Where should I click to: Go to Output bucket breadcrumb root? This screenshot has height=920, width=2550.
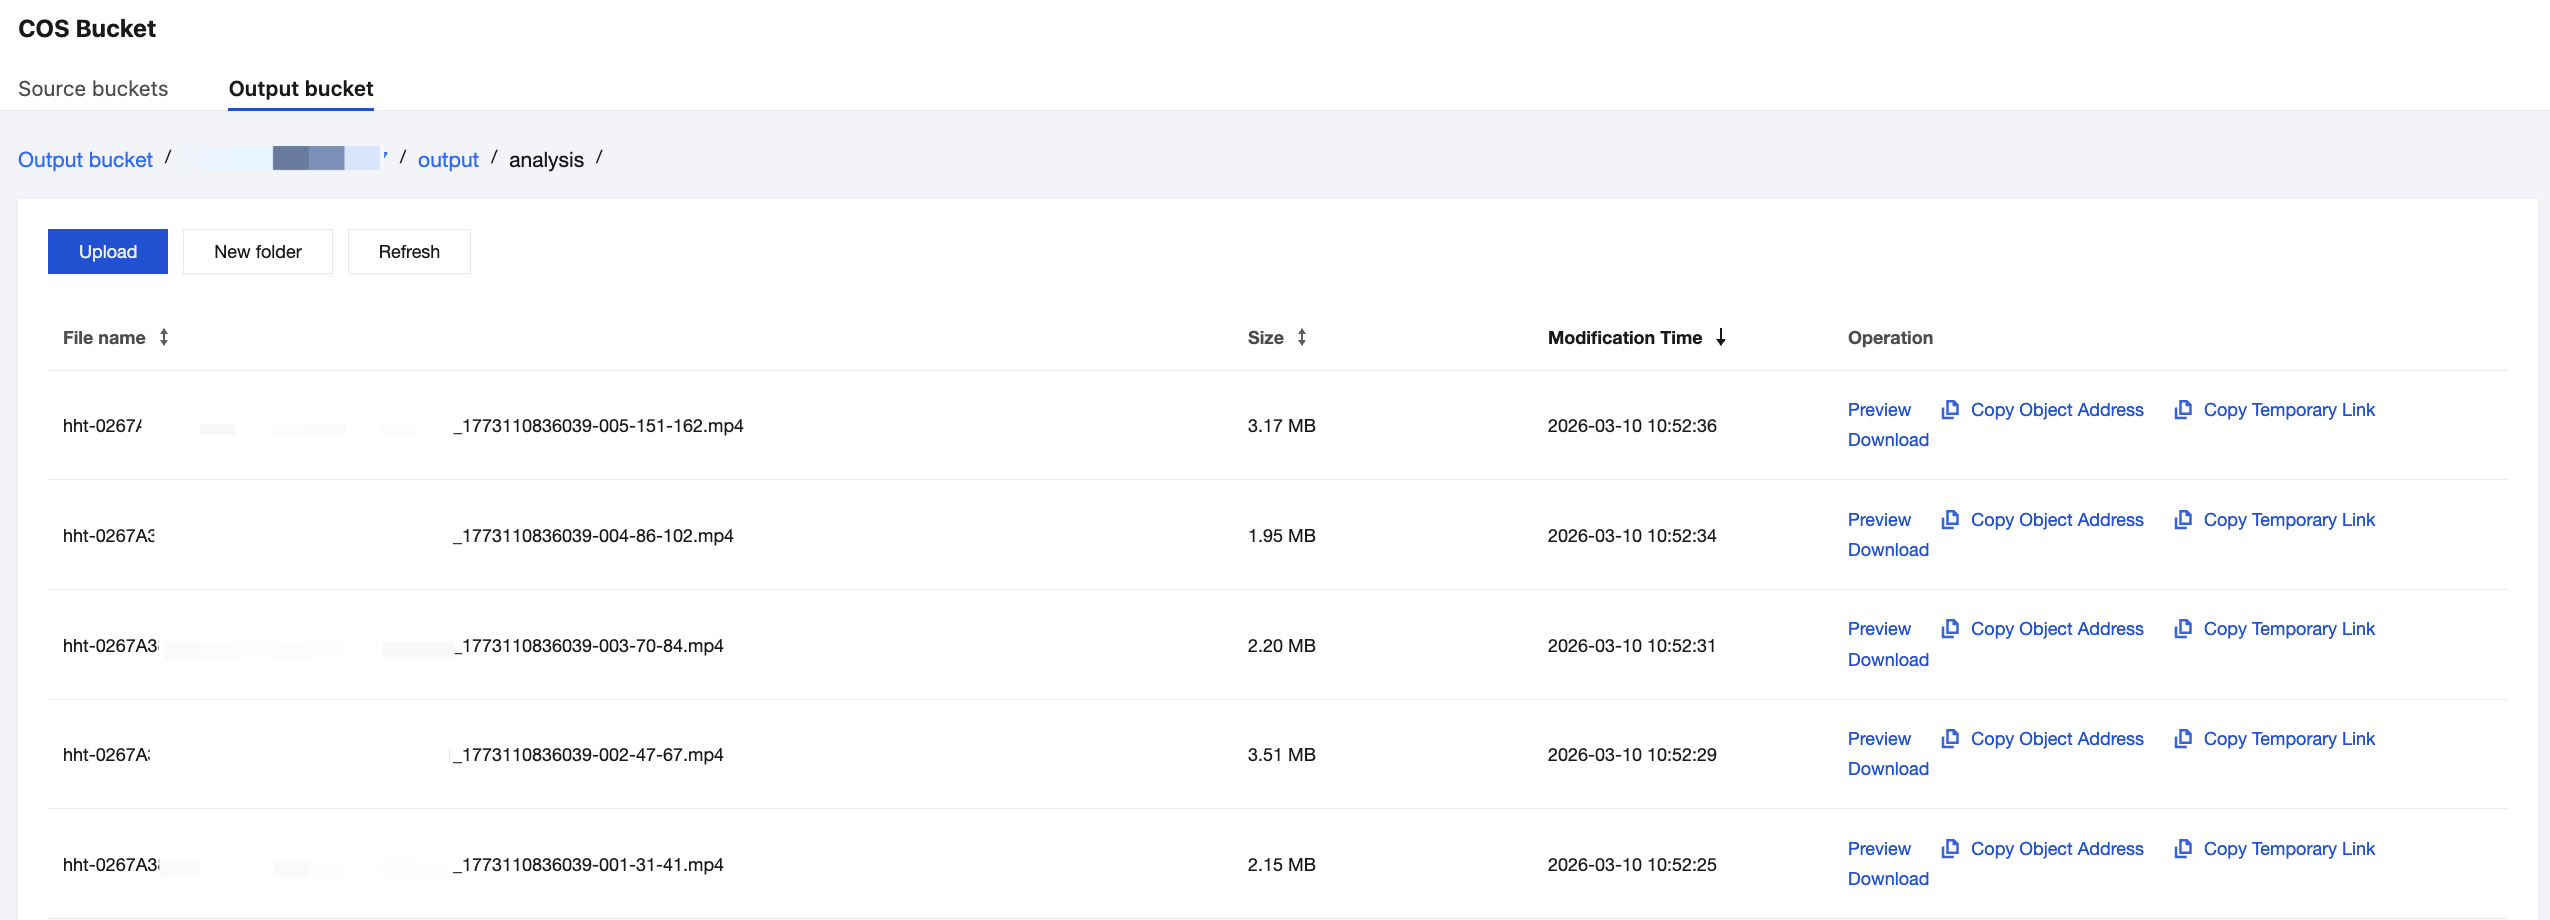pos(85,160)
